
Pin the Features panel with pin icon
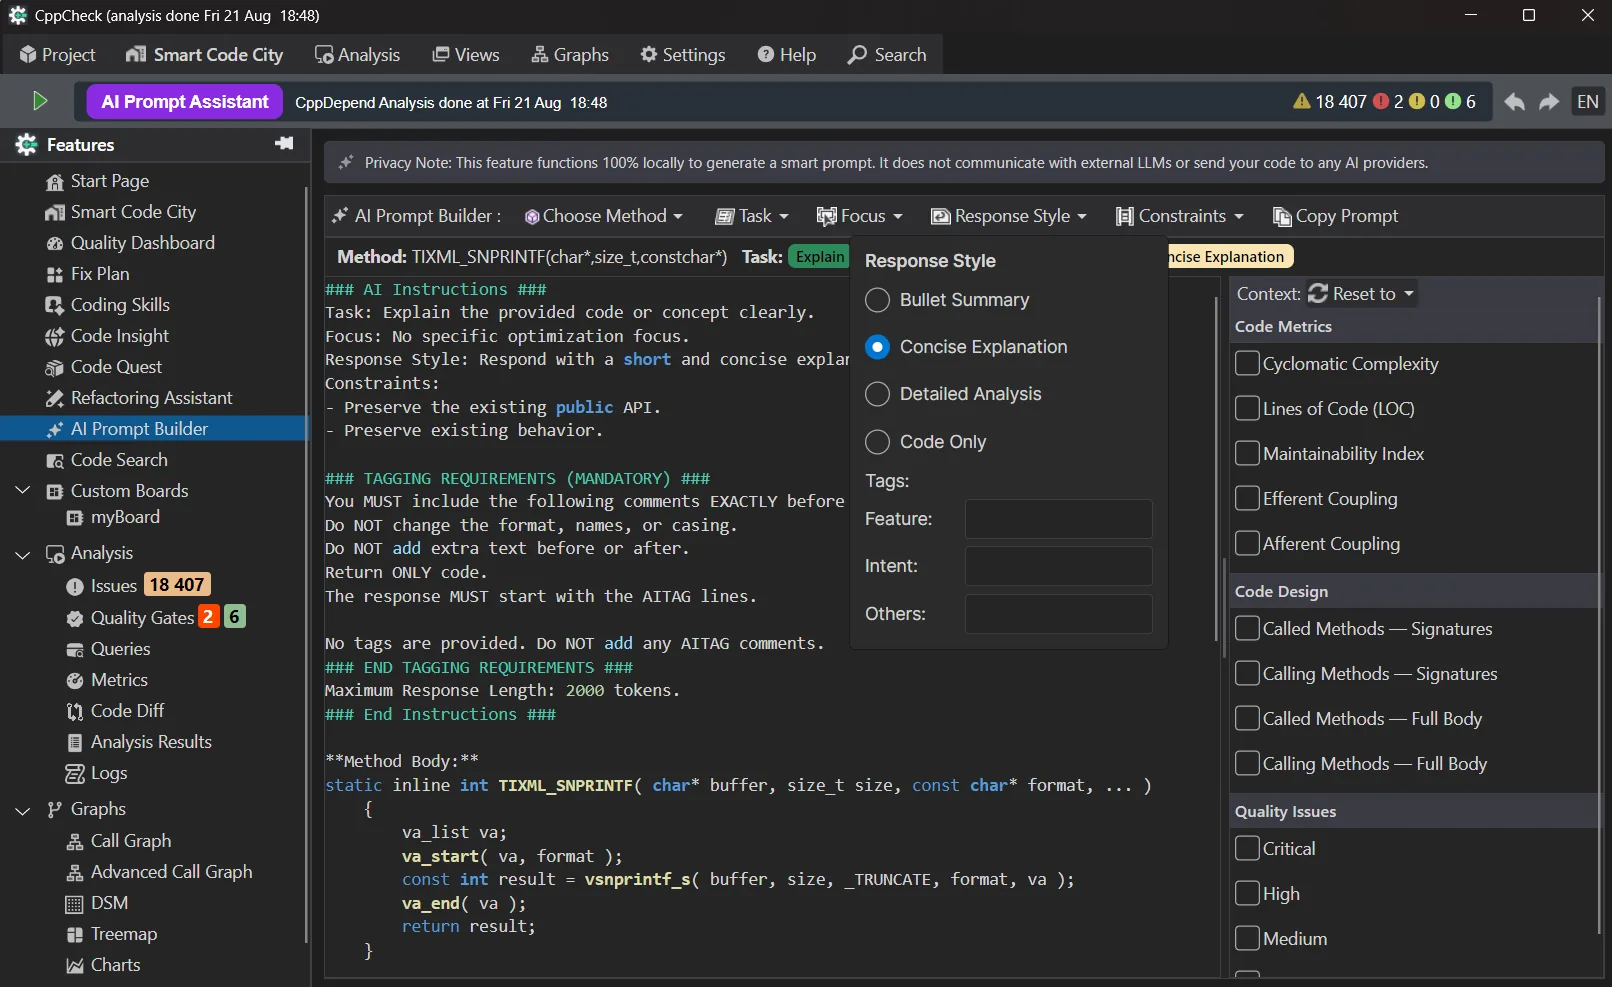tap(284, 144)
